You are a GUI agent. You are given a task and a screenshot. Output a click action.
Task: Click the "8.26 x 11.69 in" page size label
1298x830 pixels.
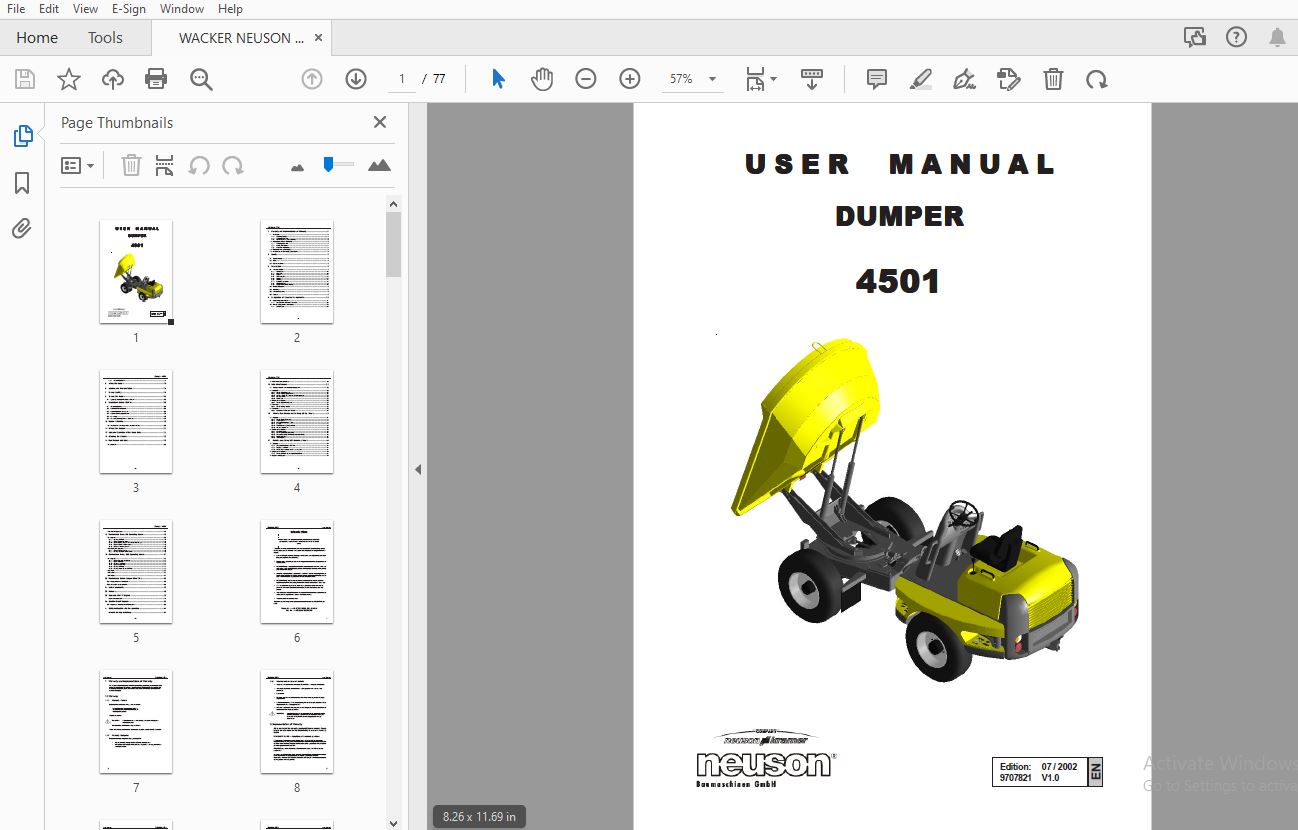click(x=480, y=816)
